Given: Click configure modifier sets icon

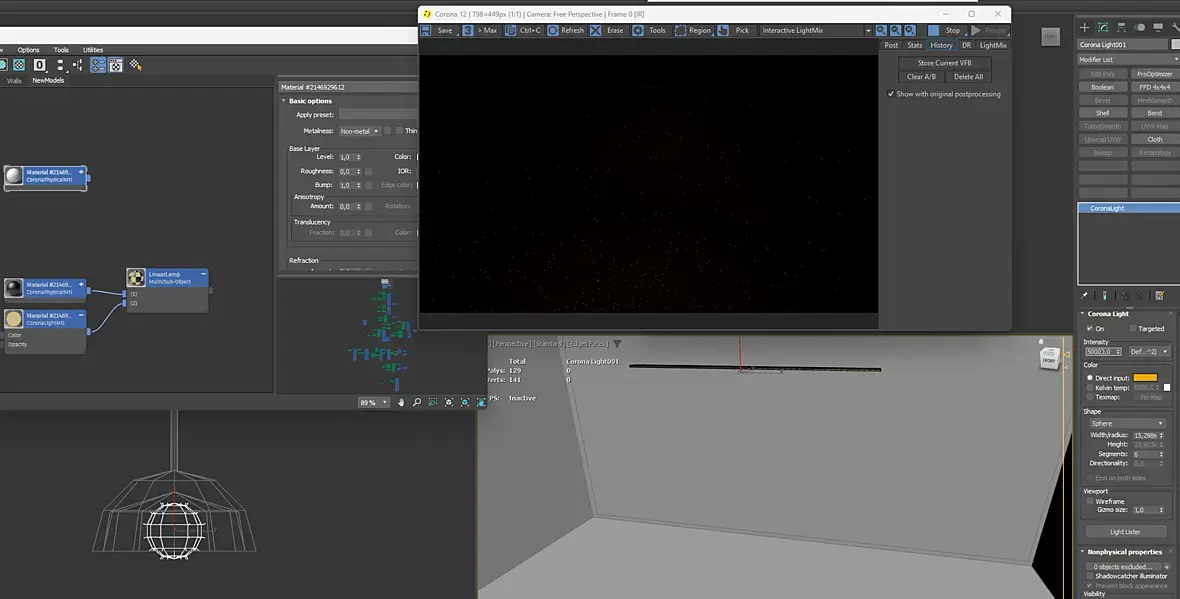Looking at the screenshot, I should (x=1160, y=296).
